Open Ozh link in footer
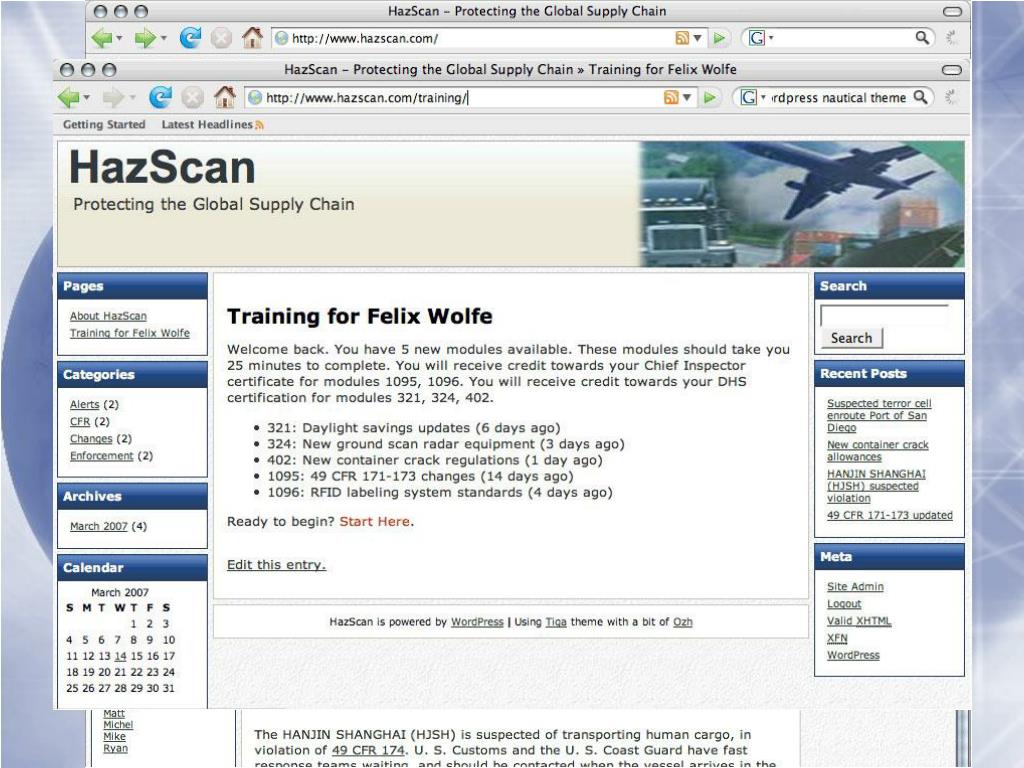1024x768 pixels. tap(682, 622)
